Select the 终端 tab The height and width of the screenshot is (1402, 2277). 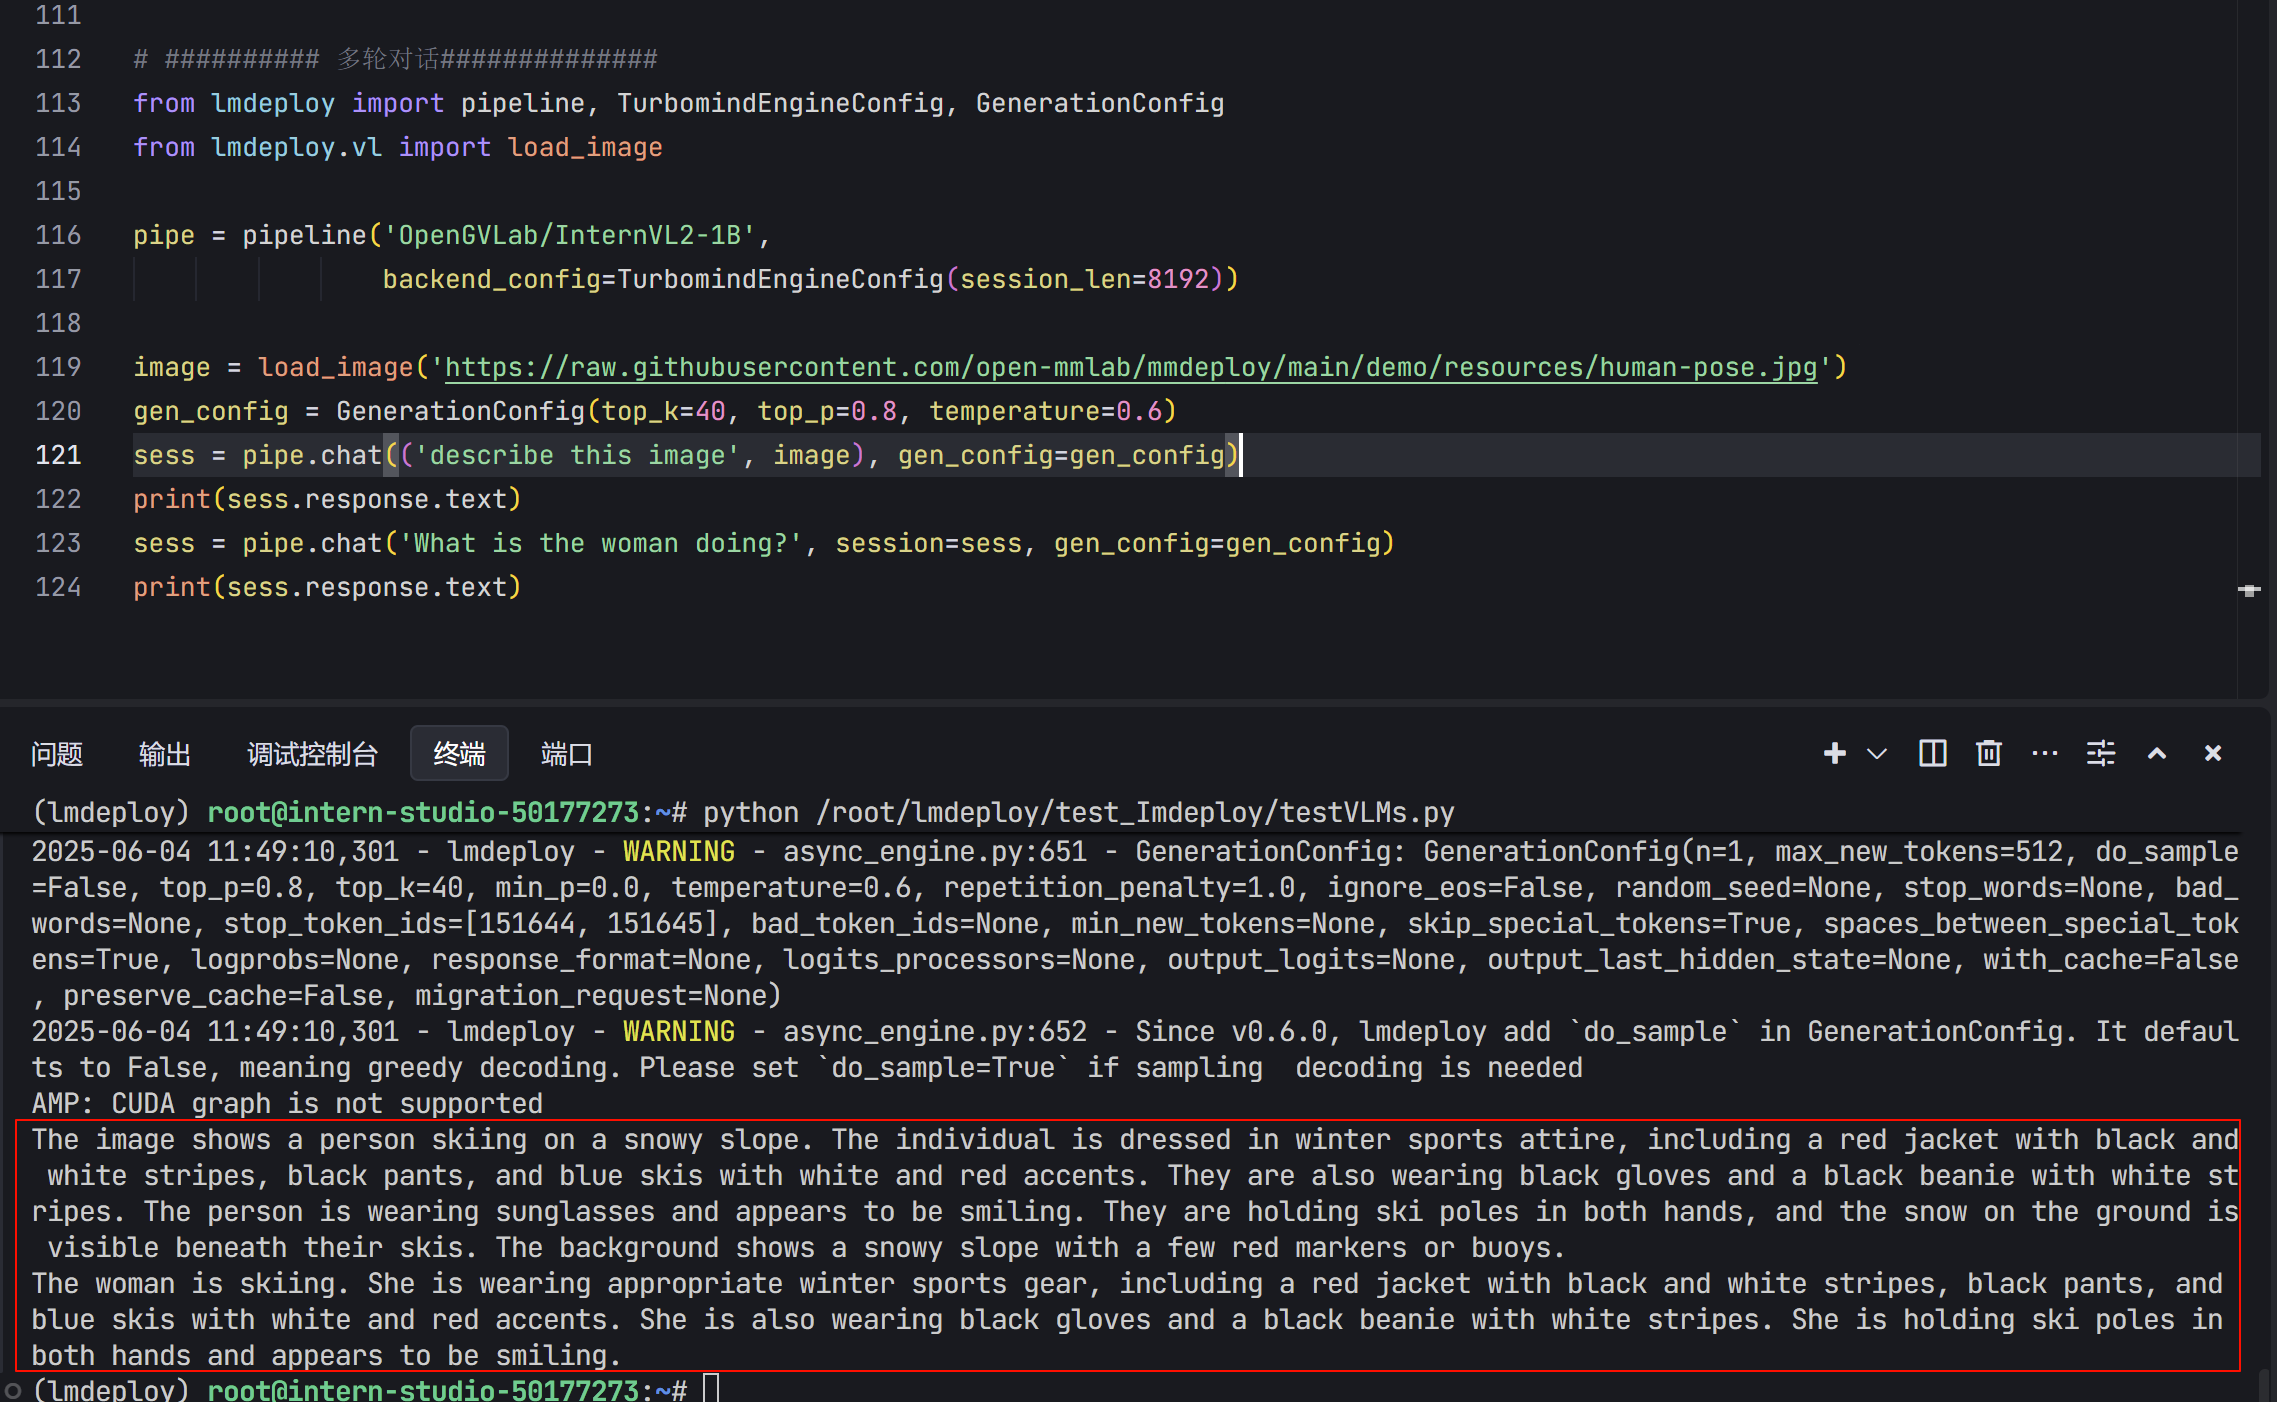459,754
